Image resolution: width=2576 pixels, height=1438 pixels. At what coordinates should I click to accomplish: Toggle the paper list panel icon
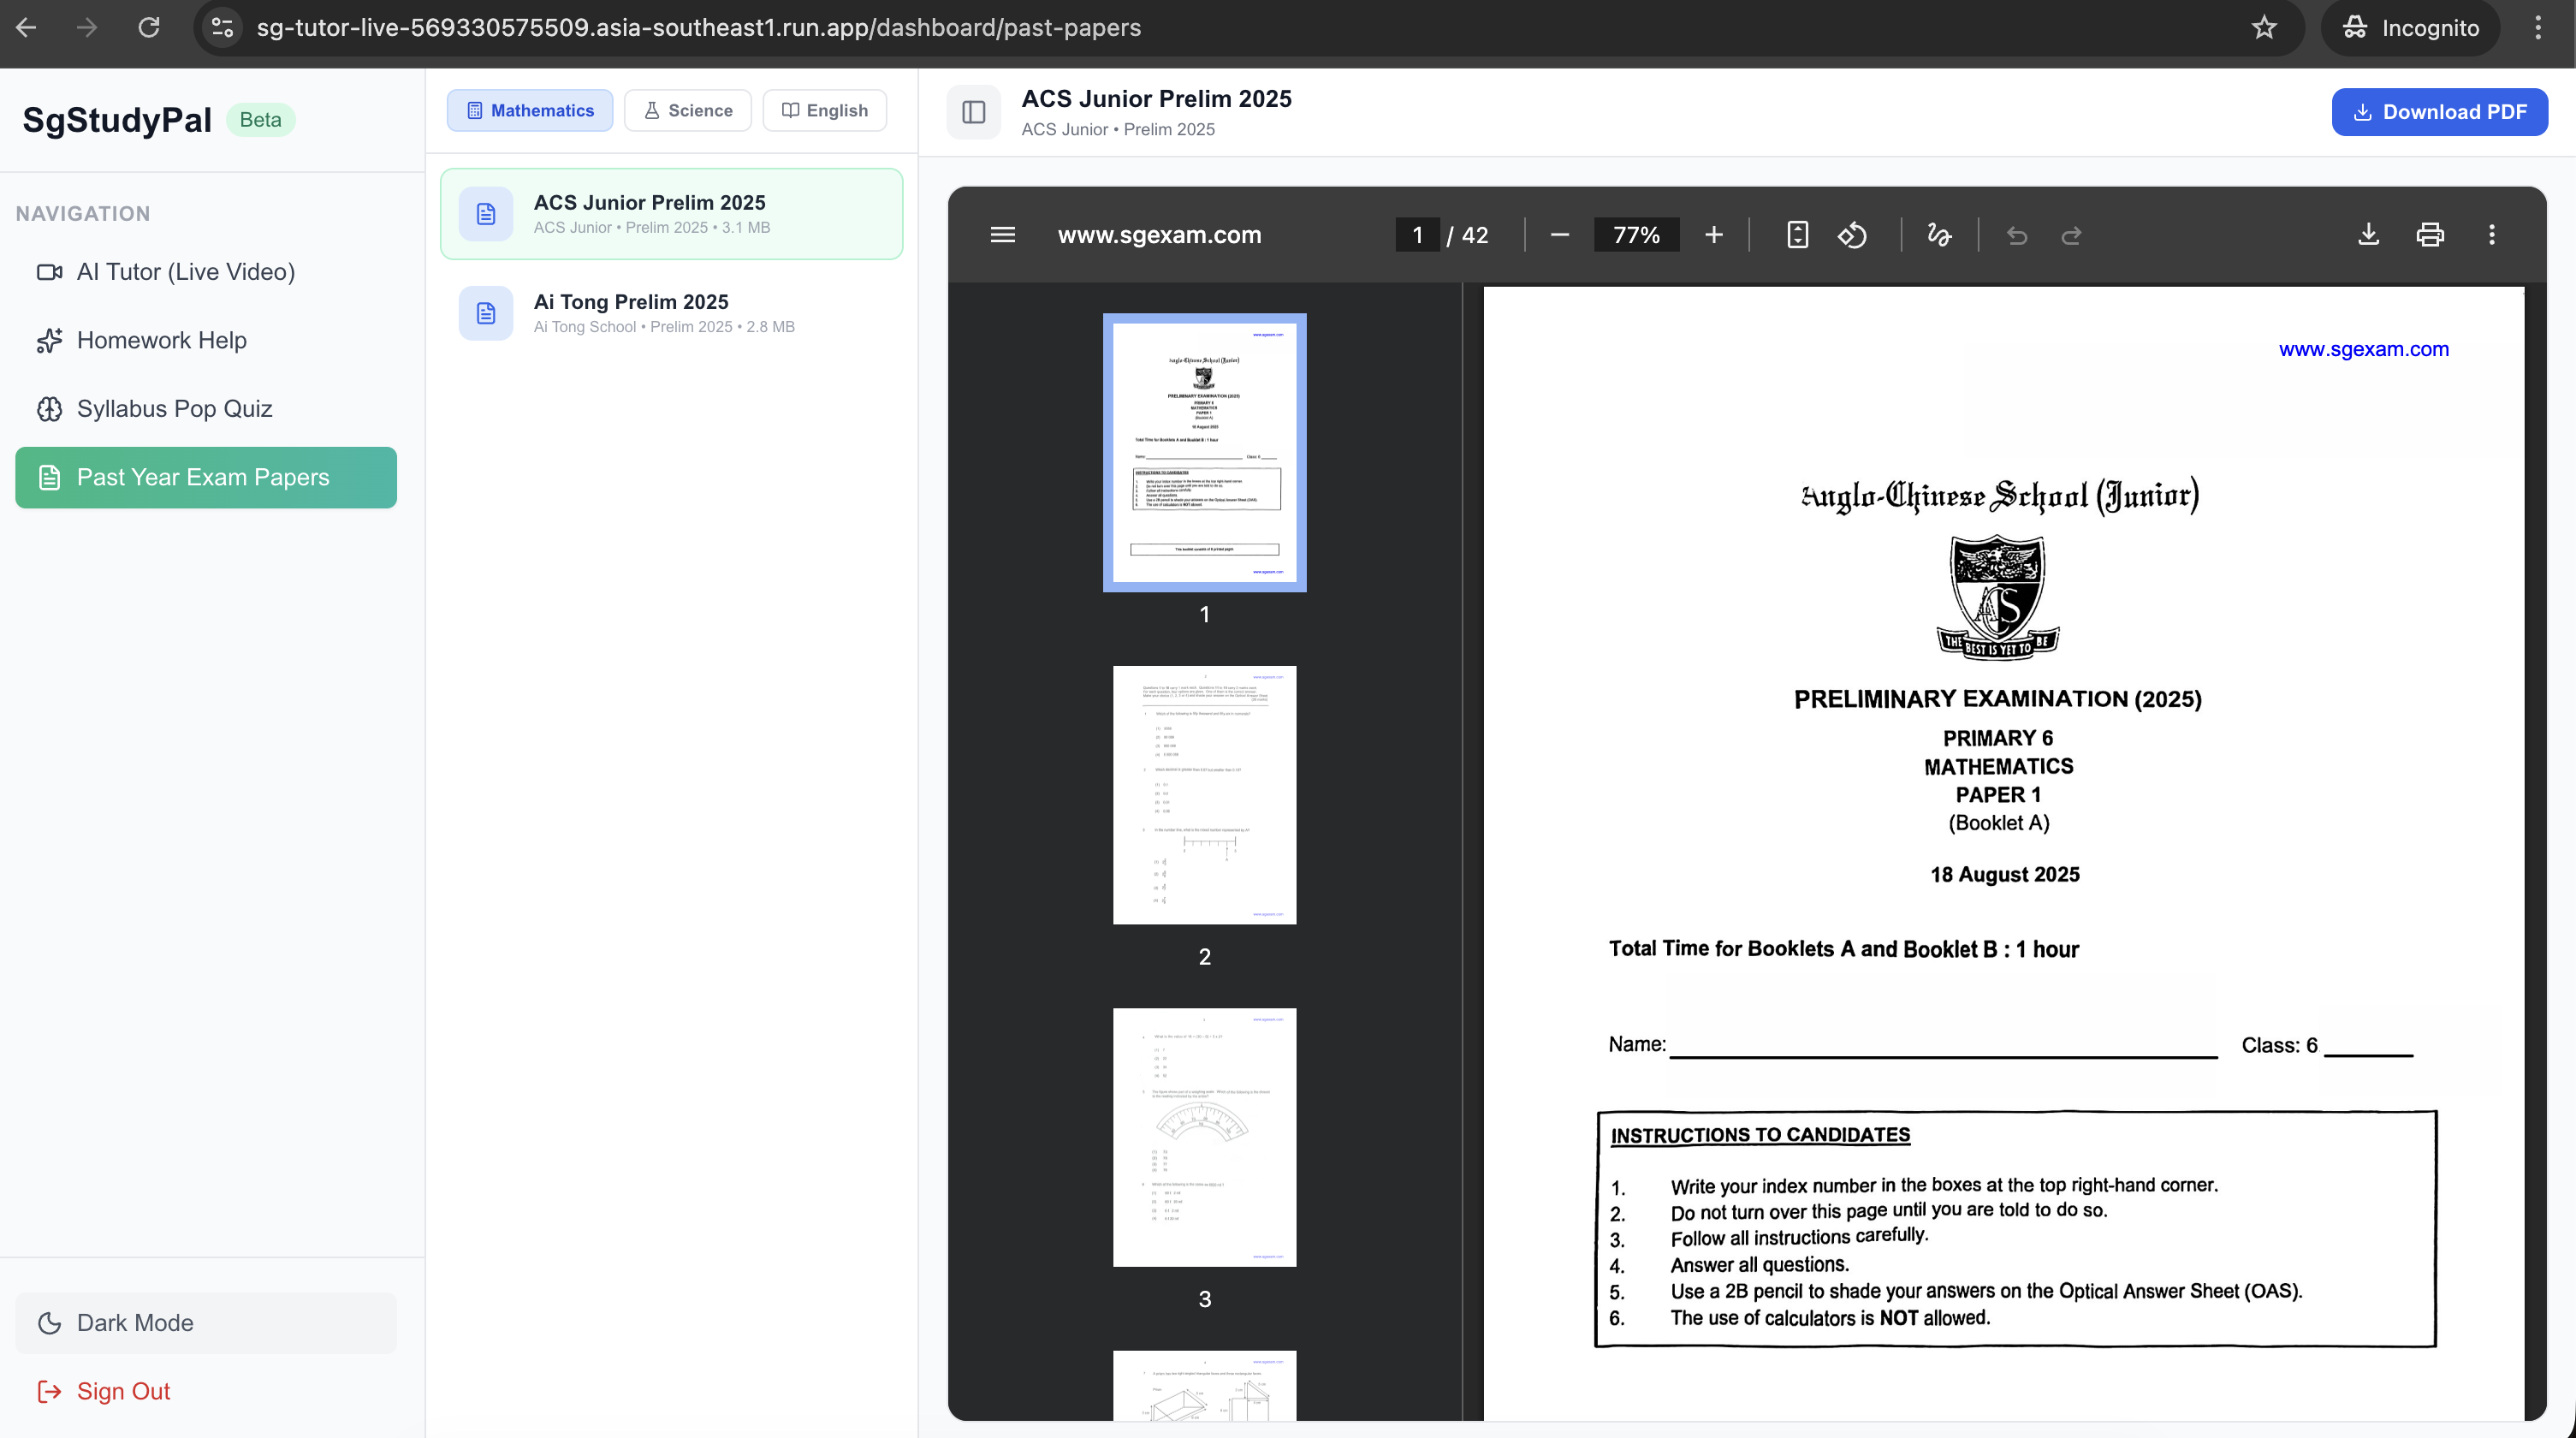[x=973, y=112]
